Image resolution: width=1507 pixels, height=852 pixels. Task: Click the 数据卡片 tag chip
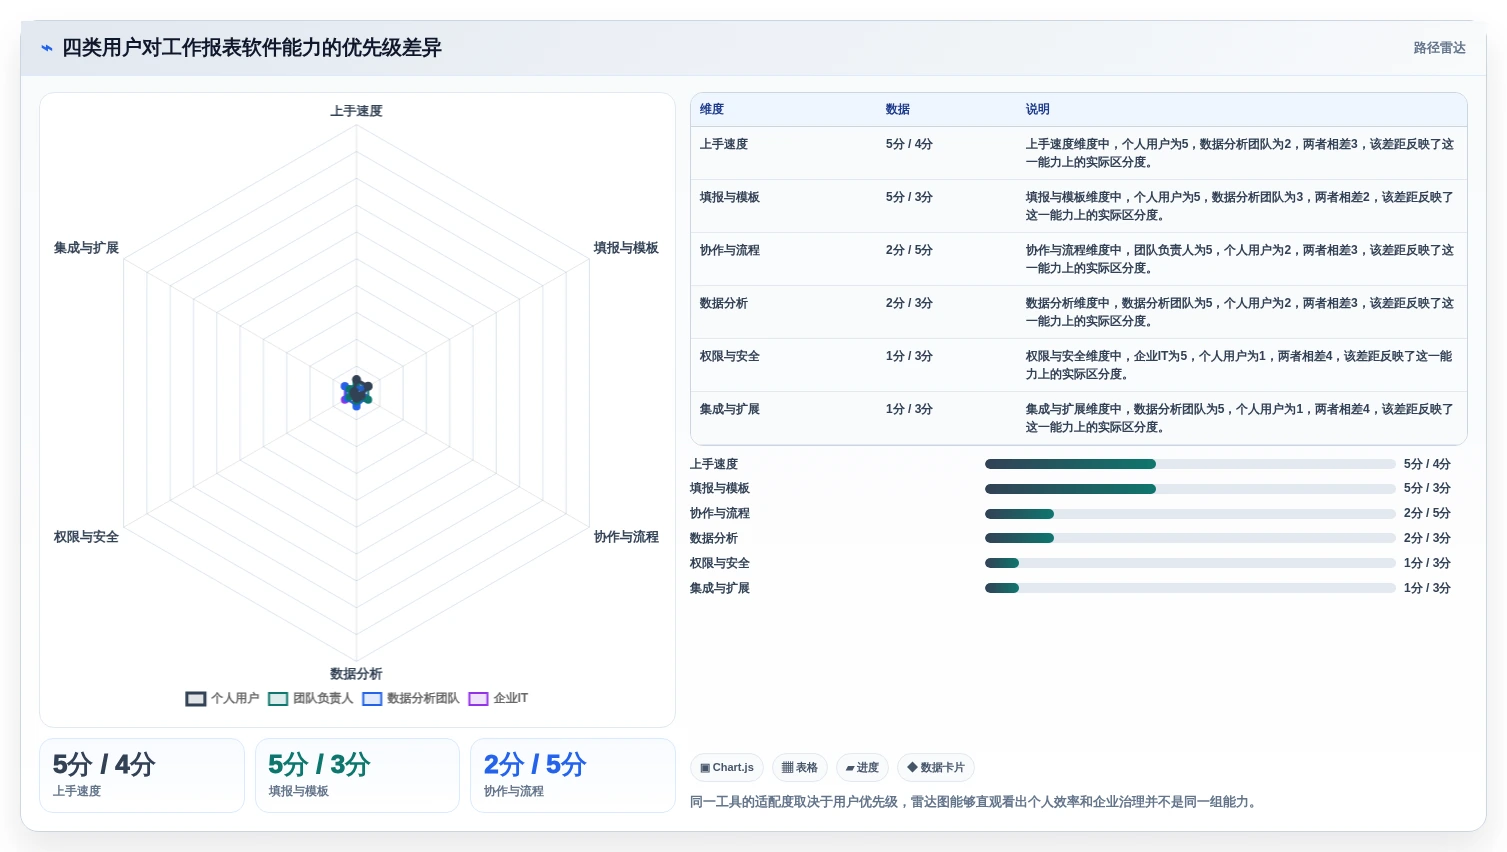(x=936, y=768)
